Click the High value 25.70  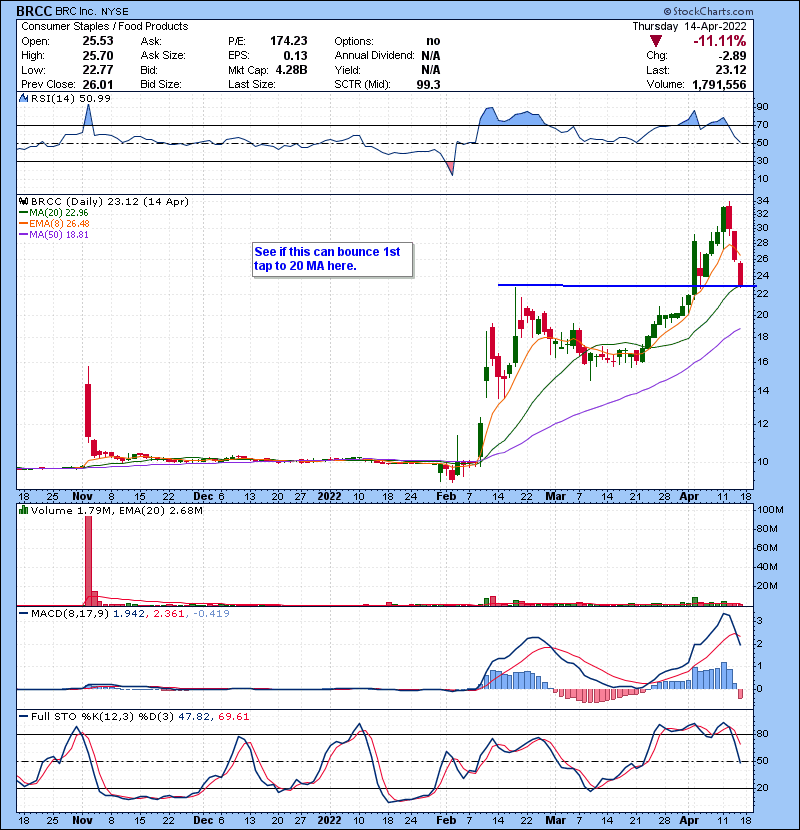(x=98, y=55)
